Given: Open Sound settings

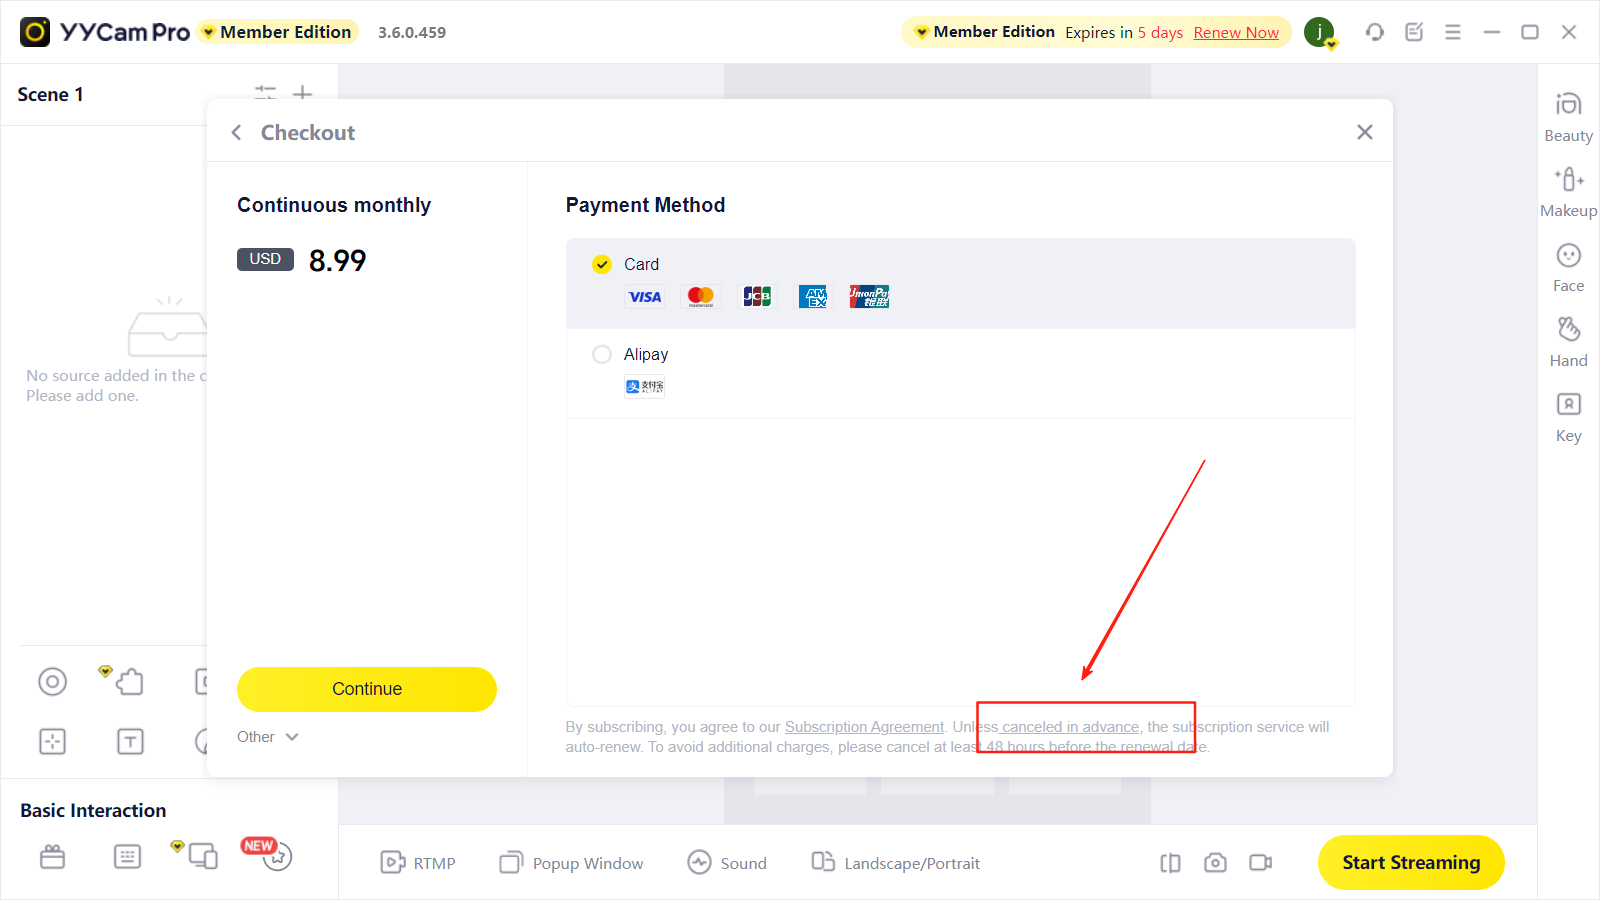Looking at the screenshot, I should click(x=727, y=863).
